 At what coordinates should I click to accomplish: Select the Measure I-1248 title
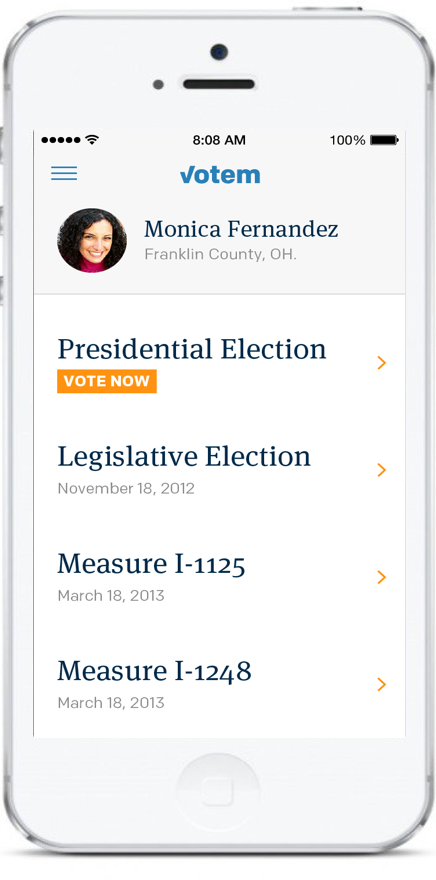154,671
